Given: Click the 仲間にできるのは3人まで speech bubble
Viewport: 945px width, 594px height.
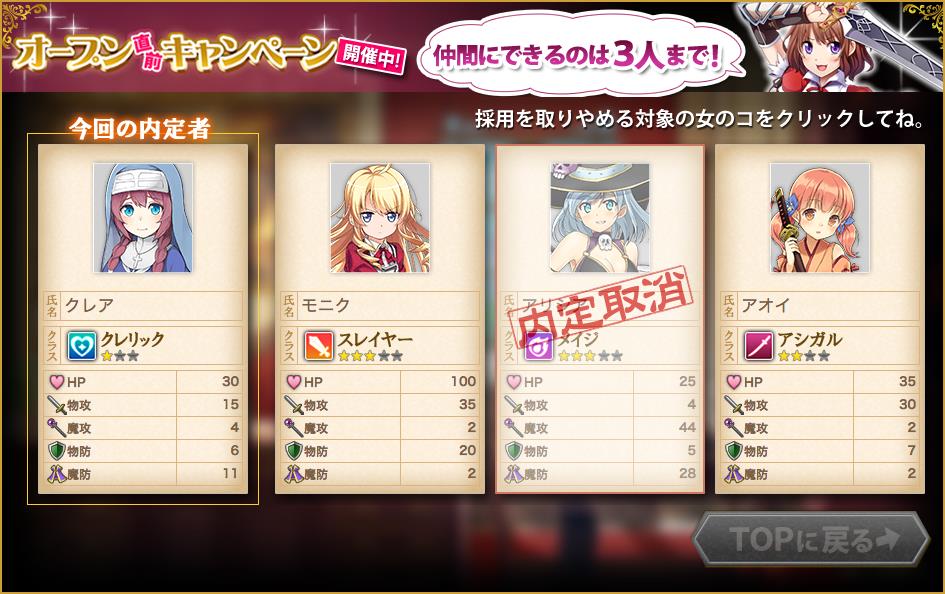Looking at the screenshot, I should (x=579, y=55).
